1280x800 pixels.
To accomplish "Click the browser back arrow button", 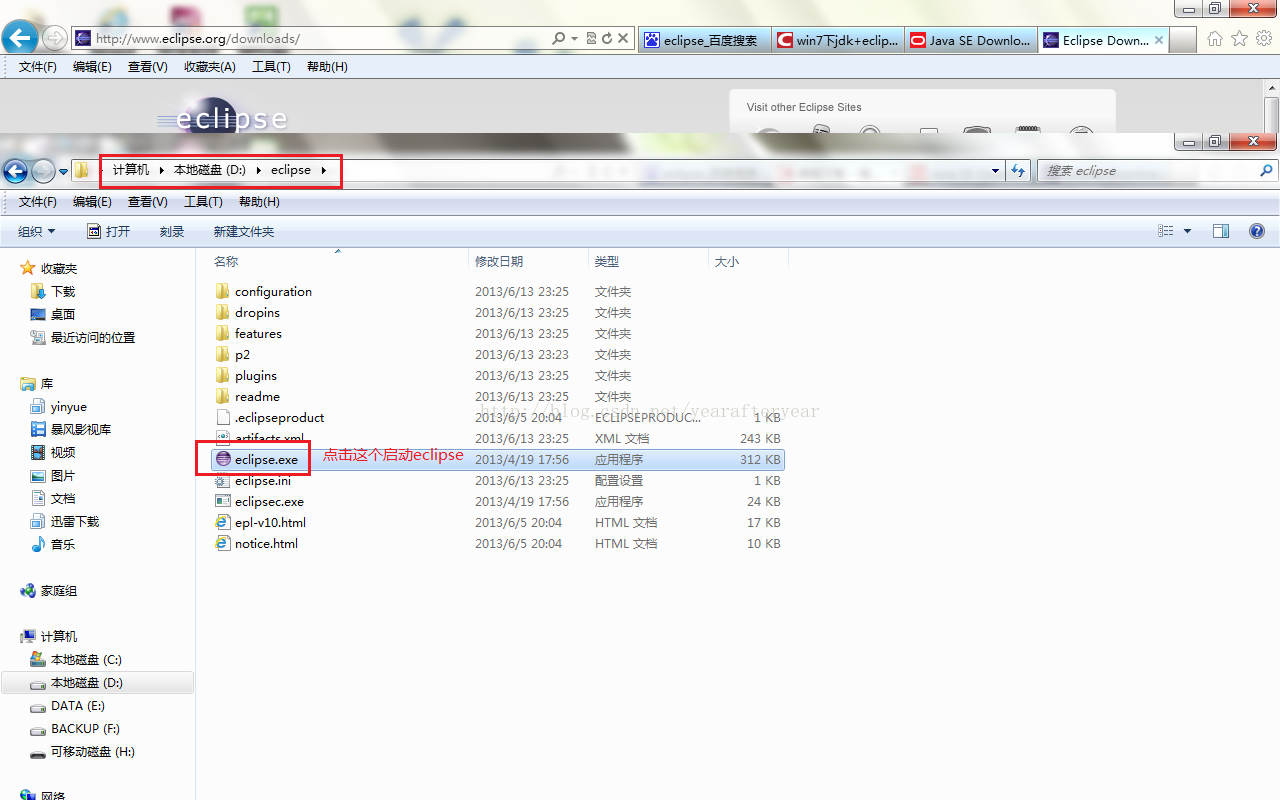I will [x=20, y=39].
